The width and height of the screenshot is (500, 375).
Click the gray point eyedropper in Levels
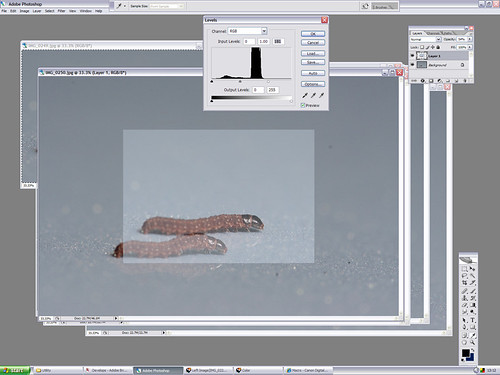coord(313,95)
